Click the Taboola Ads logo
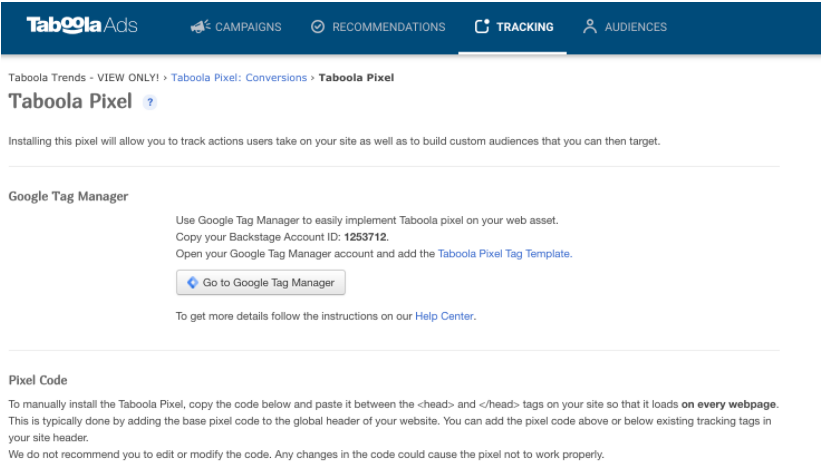Image resolution: width=824 pixels, height=465 pixels. [82, 25]
